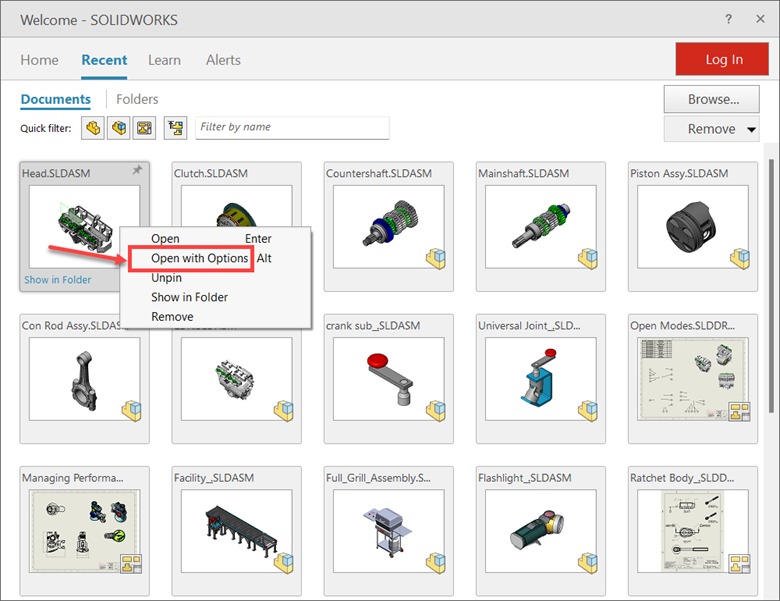Click assembly icon on crank sub thumbnail
The height and width of the screenshot is (601, 780).
[x=436, y=411]
